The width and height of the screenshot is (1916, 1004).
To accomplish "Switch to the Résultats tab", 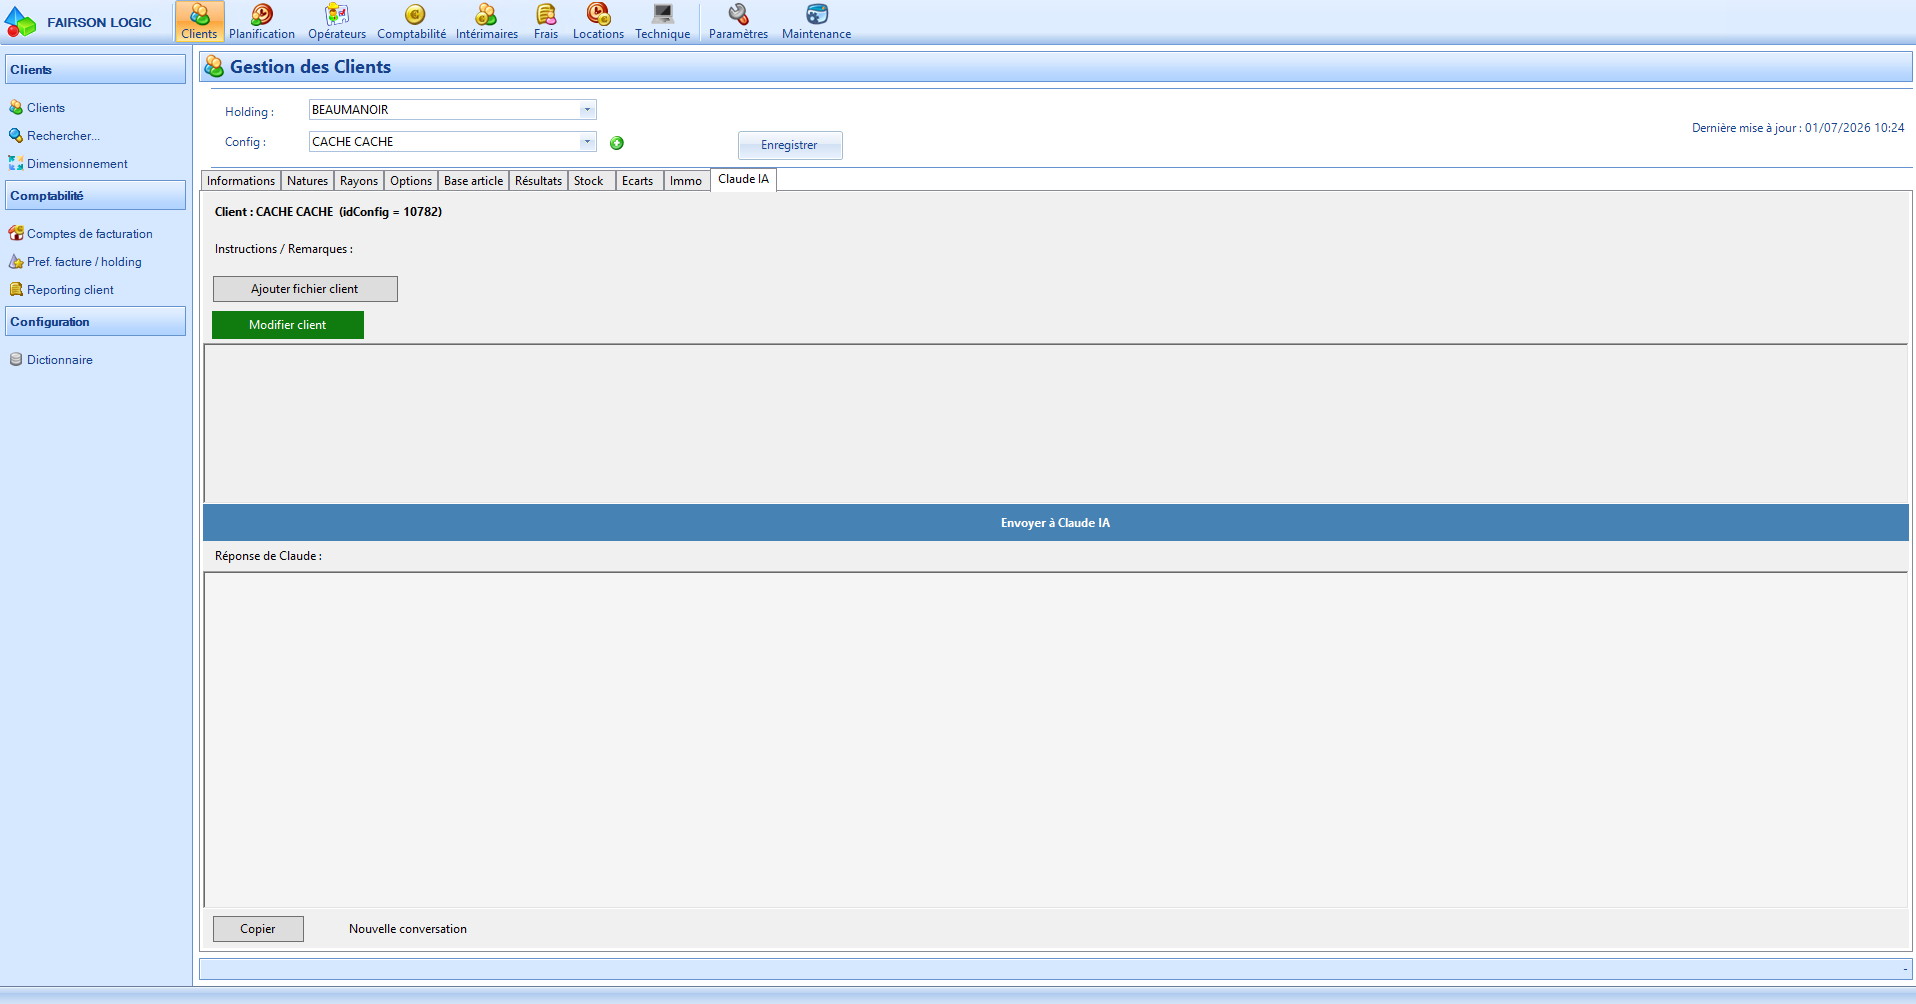I will point(538,181).
